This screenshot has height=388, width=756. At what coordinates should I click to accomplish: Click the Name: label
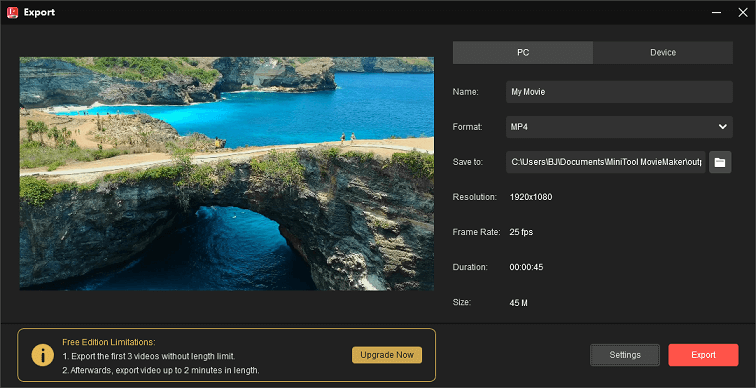[x=465, y=92]
